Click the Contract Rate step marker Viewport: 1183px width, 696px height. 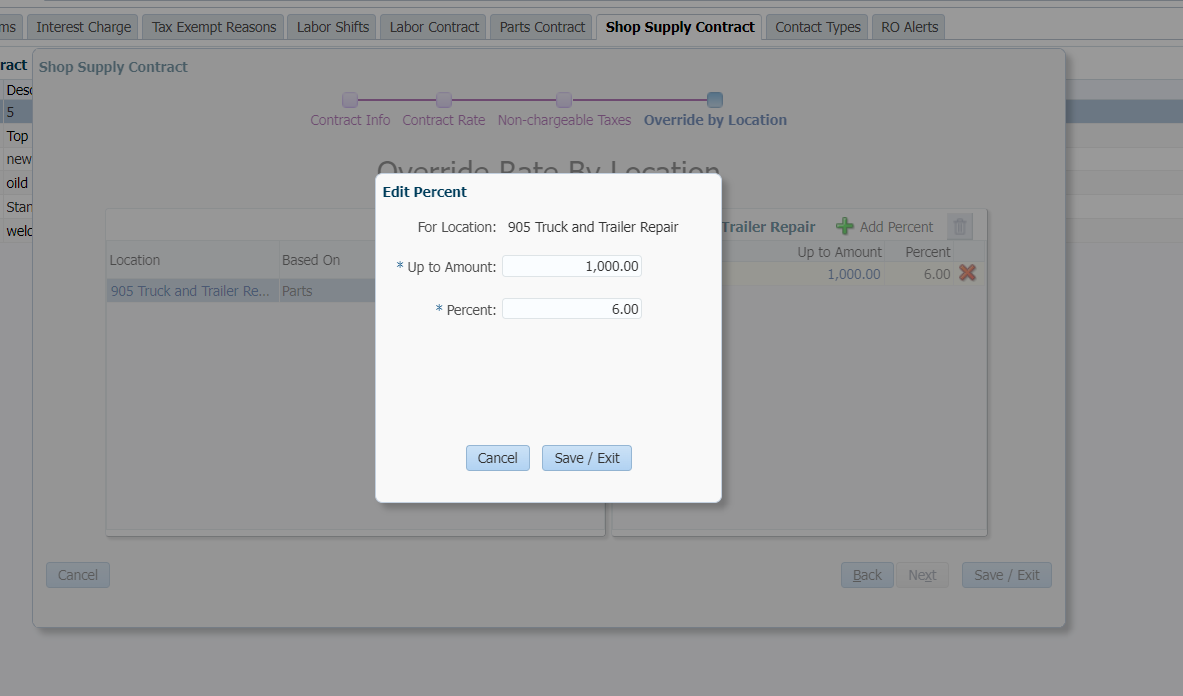click(444, 100)
